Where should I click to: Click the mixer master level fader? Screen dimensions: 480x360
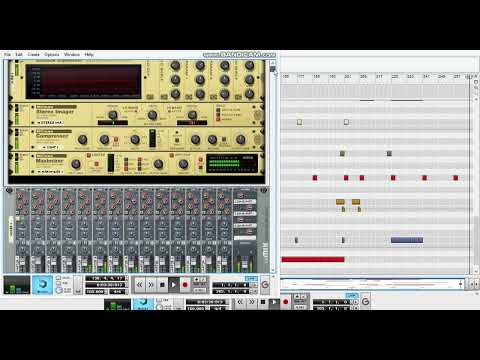coord(245,264)
